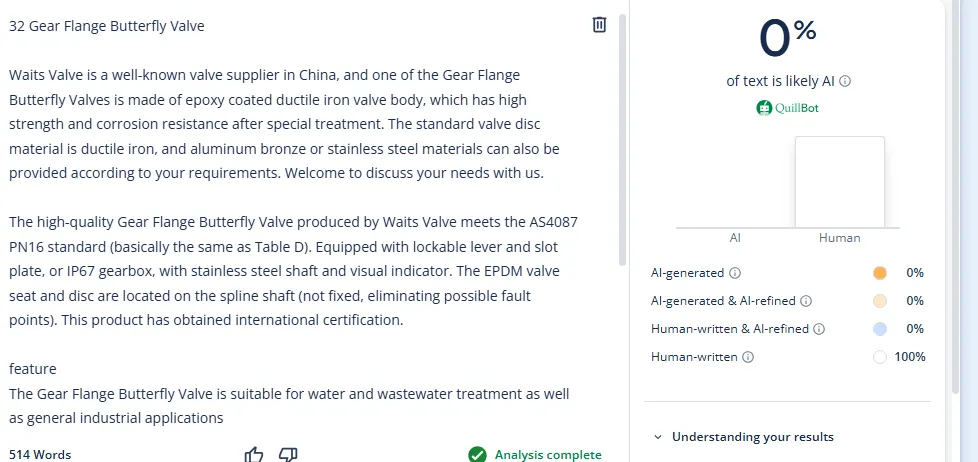This screenshot has height=462, width=978.
Task: Click the orange AI-generated color dot
Action: click(880, 273)
